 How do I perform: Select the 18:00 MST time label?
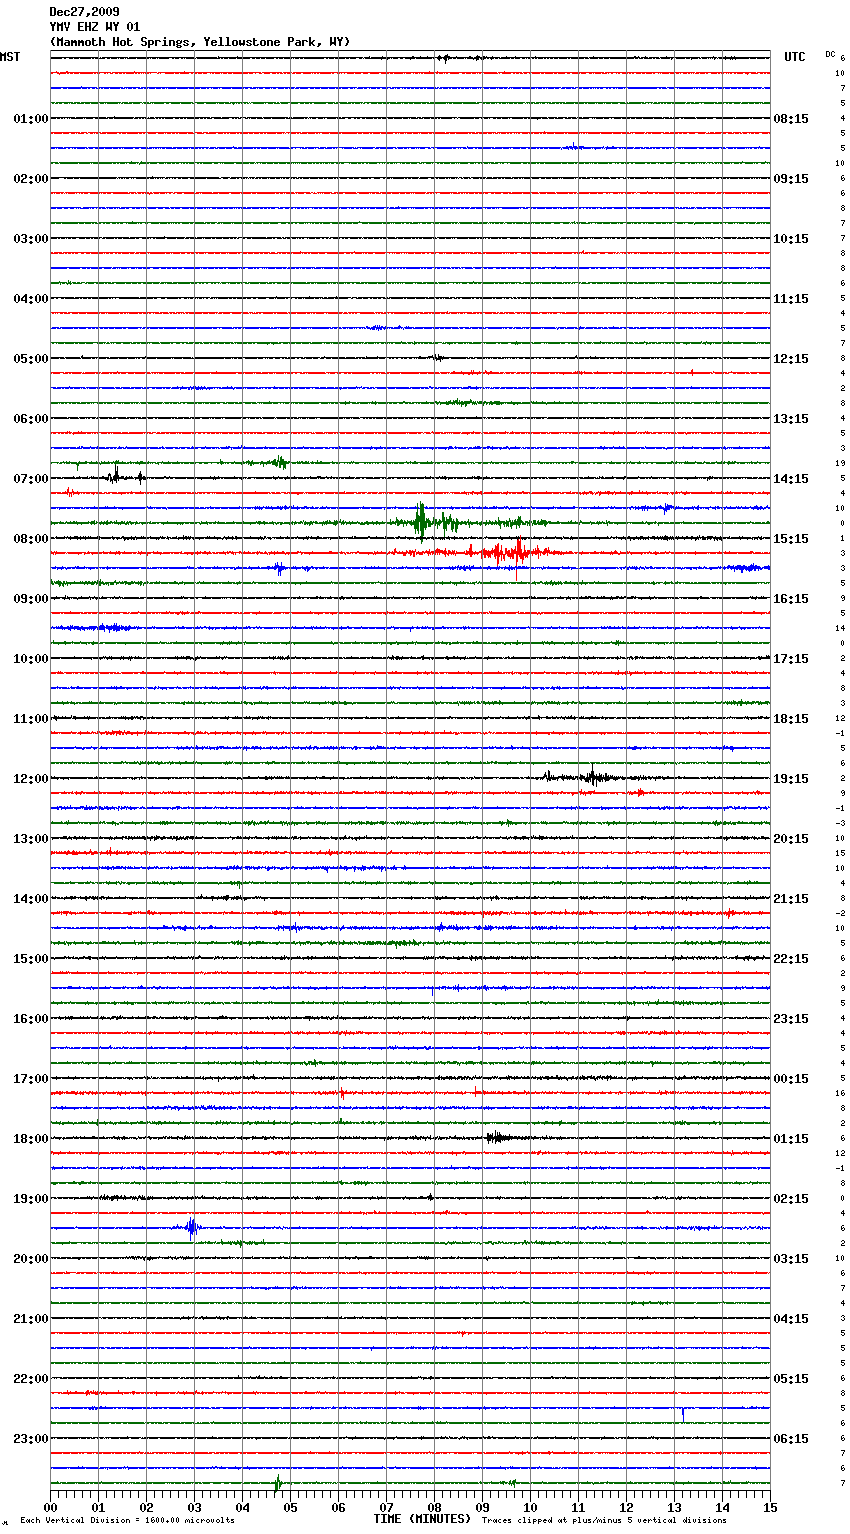30,1139
